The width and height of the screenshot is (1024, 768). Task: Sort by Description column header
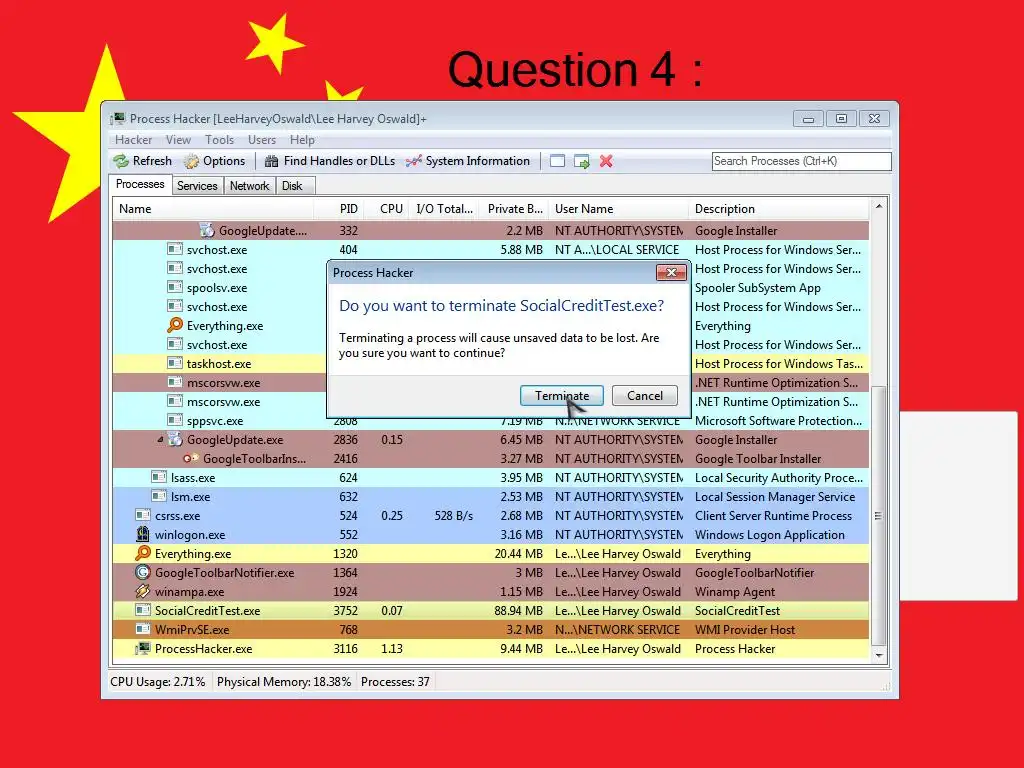[x=779, y=209]
